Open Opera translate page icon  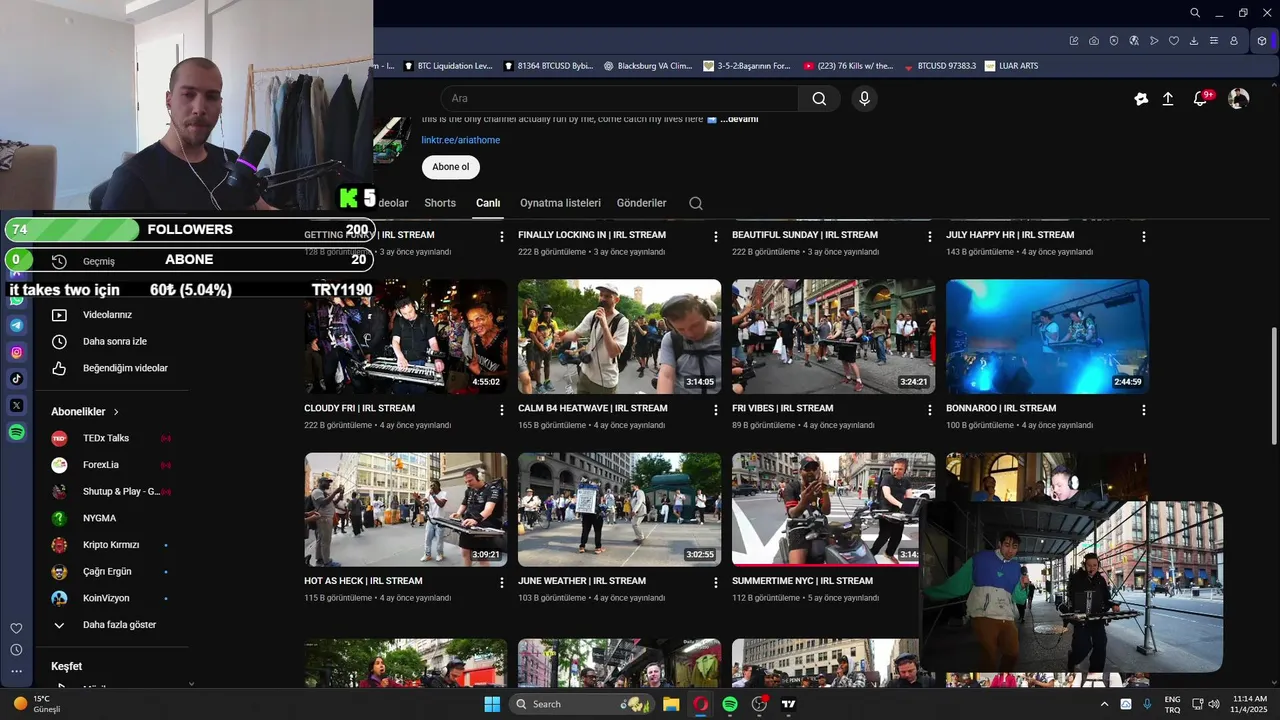(x=1134, y=41)
